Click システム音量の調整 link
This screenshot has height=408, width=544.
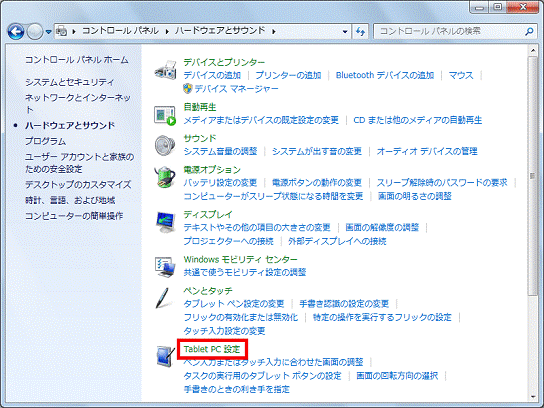[x=220, y=151]
